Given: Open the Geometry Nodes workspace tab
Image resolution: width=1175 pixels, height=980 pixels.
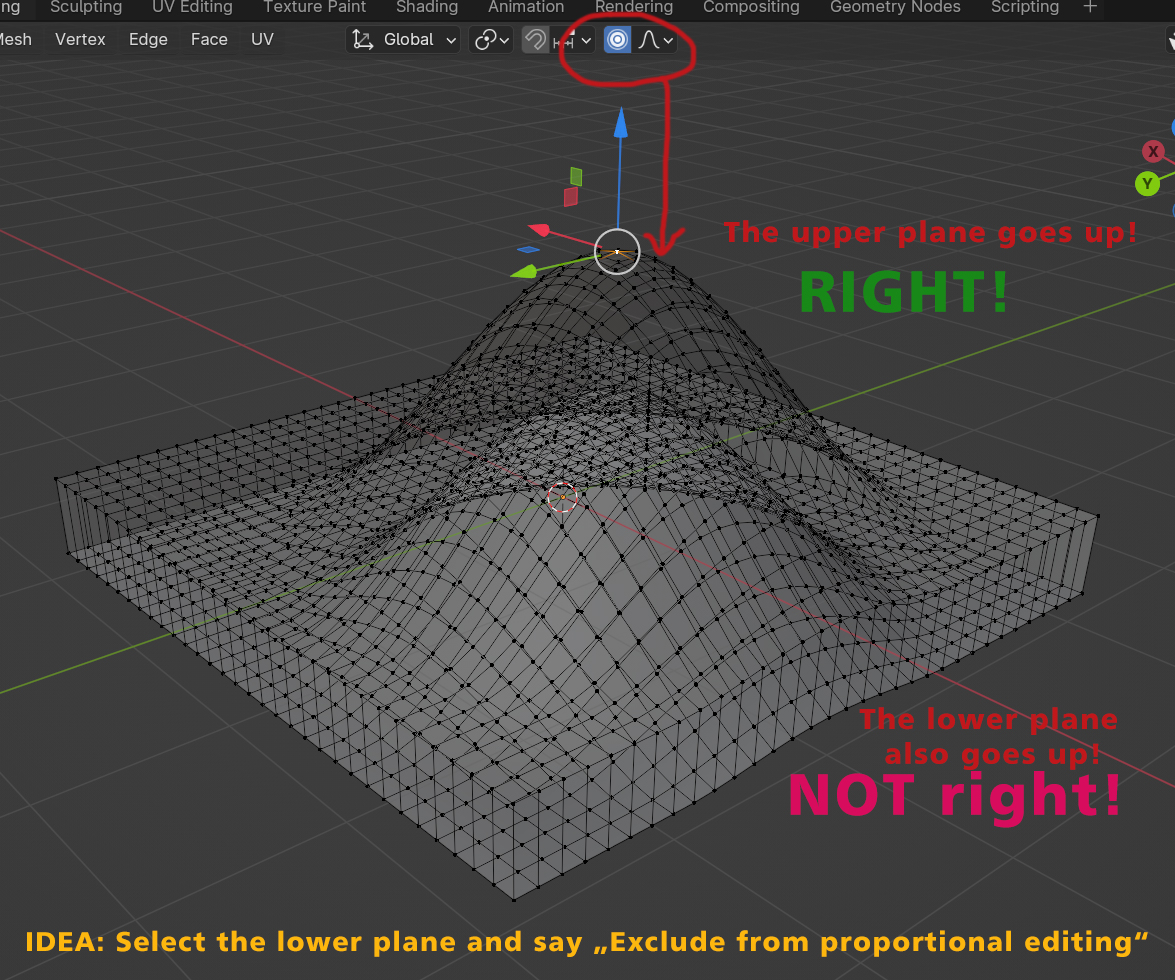Looking at the screenshot, I should tap(895, 7).
